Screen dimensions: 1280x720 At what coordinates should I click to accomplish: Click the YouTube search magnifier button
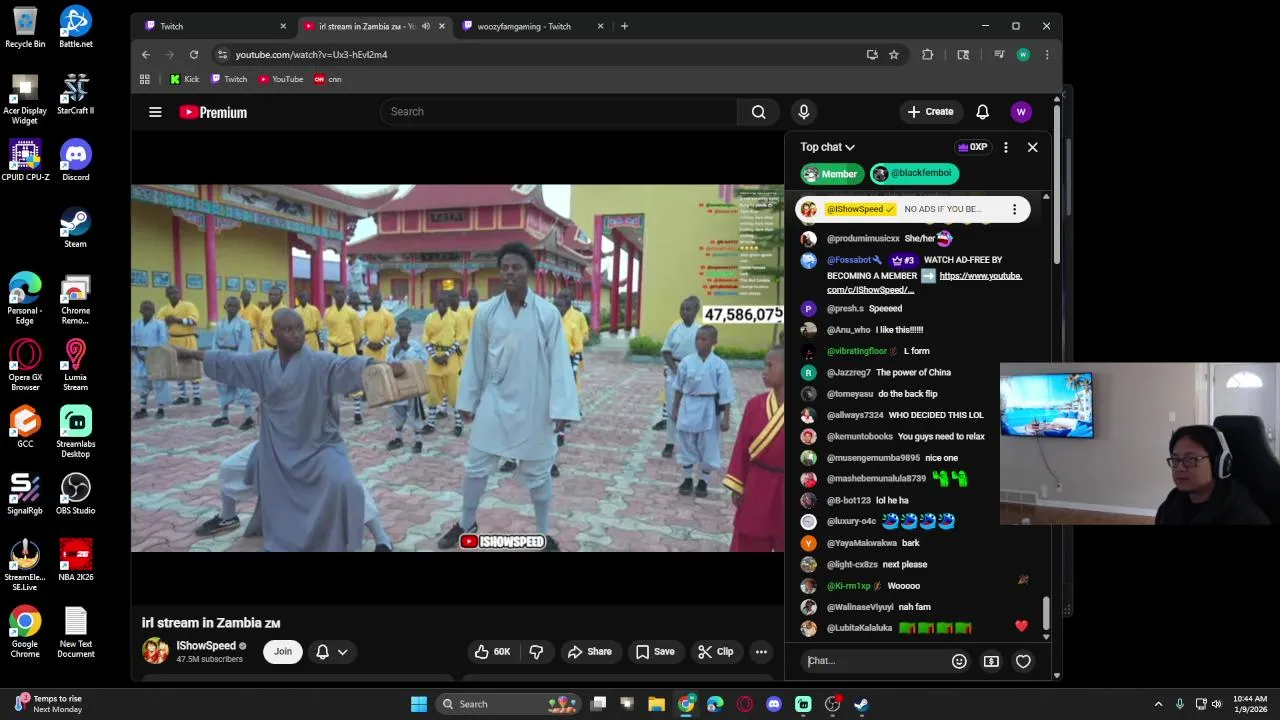(x=759, y=112)
